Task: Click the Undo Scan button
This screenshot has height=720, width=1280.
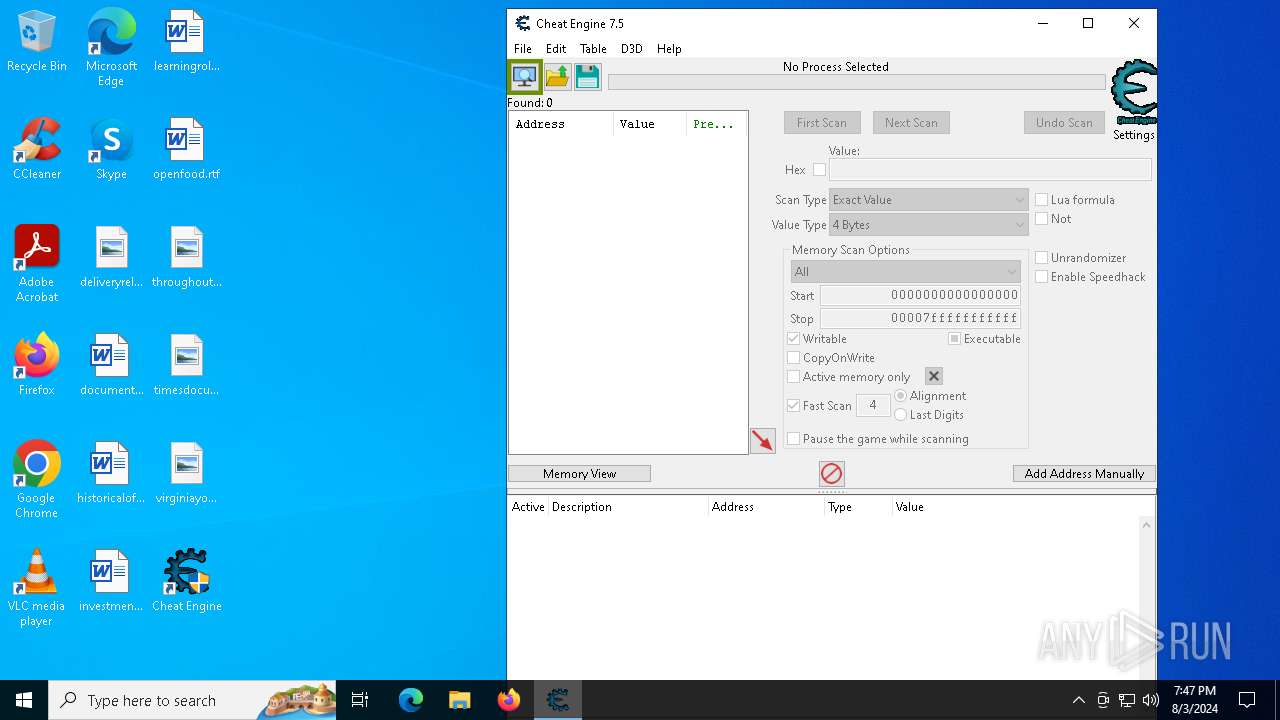Action: coord(1064,123)
